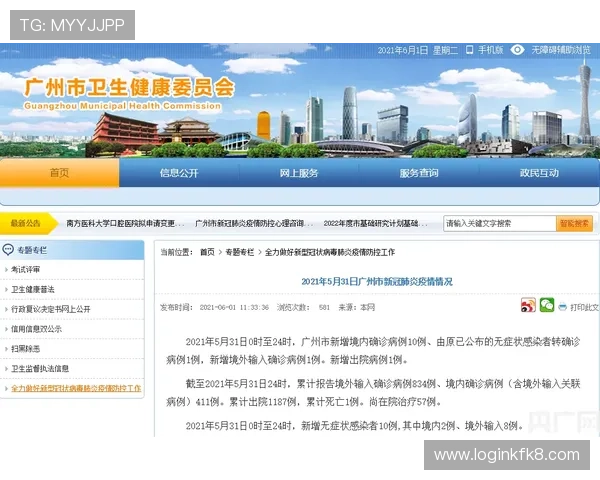Viewport: 600px width, 480px height.
Task: Focus the keyword search input field
Action: point(500,224)
